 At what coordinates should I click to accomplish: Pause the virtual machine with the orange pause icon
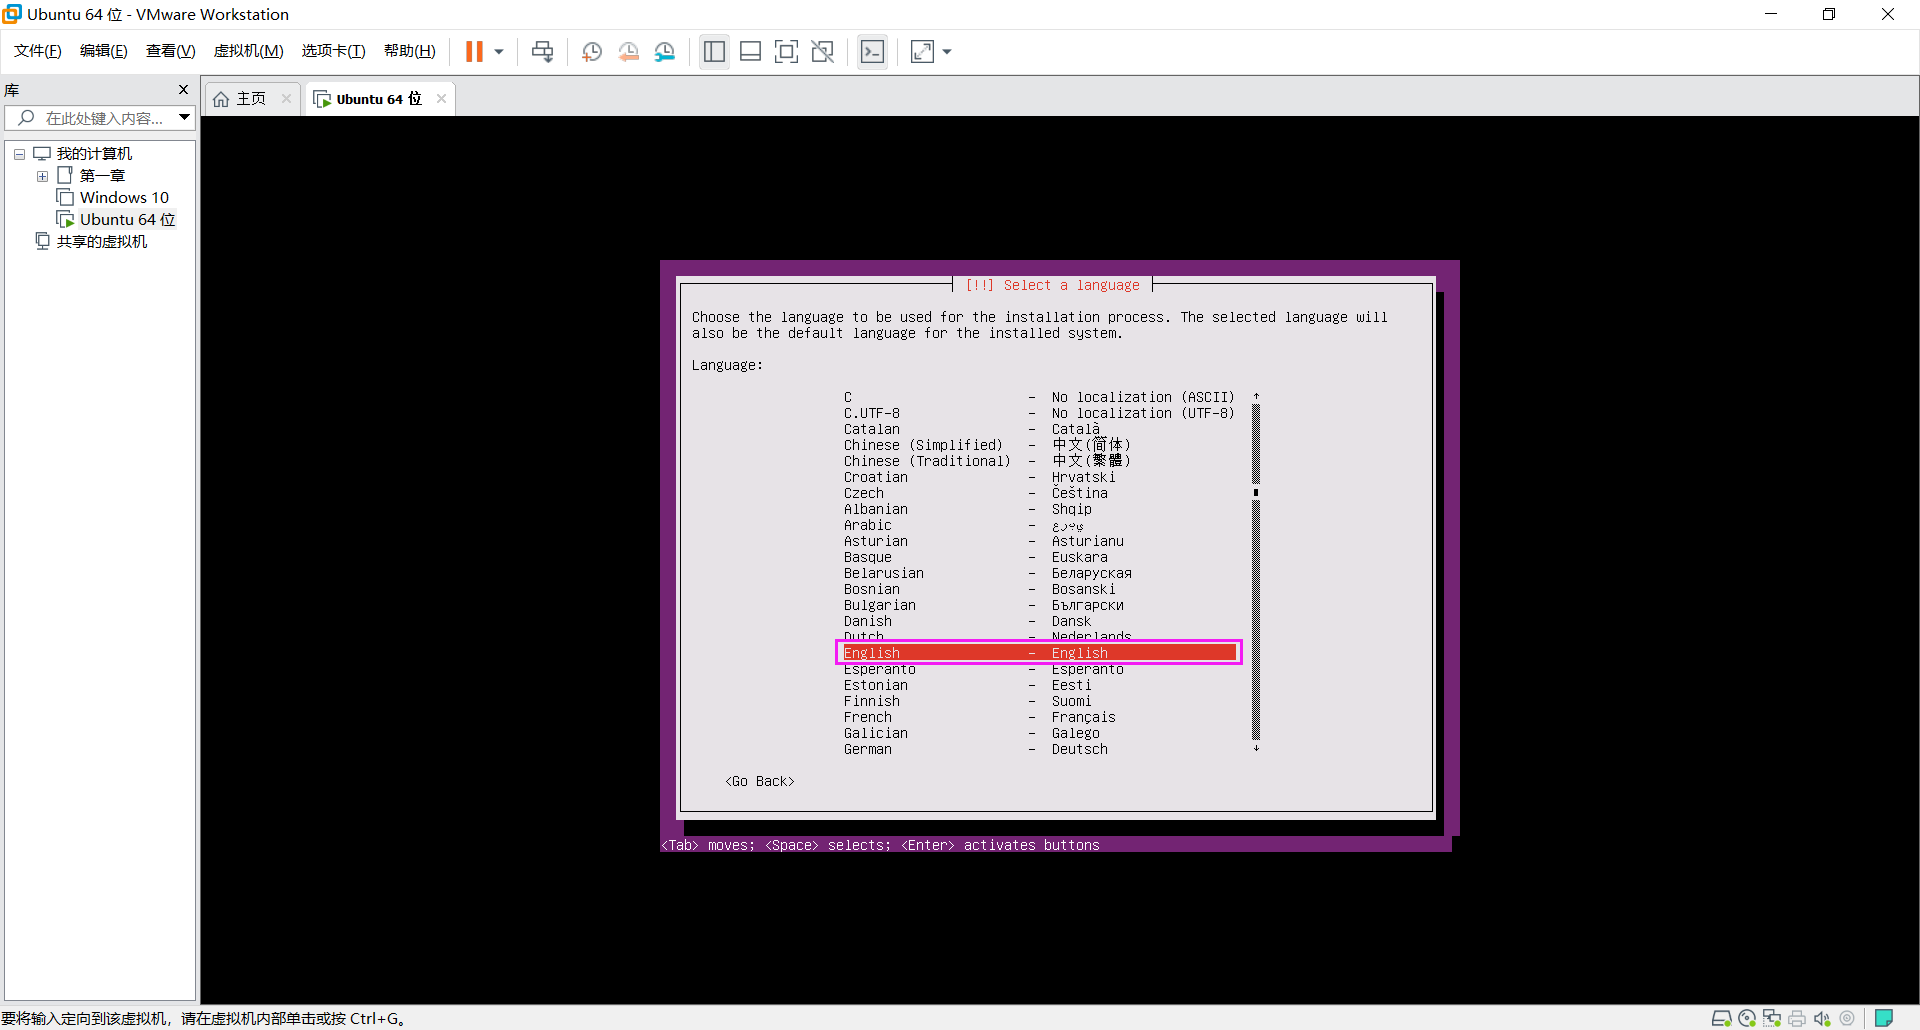[x=474, y=51]
